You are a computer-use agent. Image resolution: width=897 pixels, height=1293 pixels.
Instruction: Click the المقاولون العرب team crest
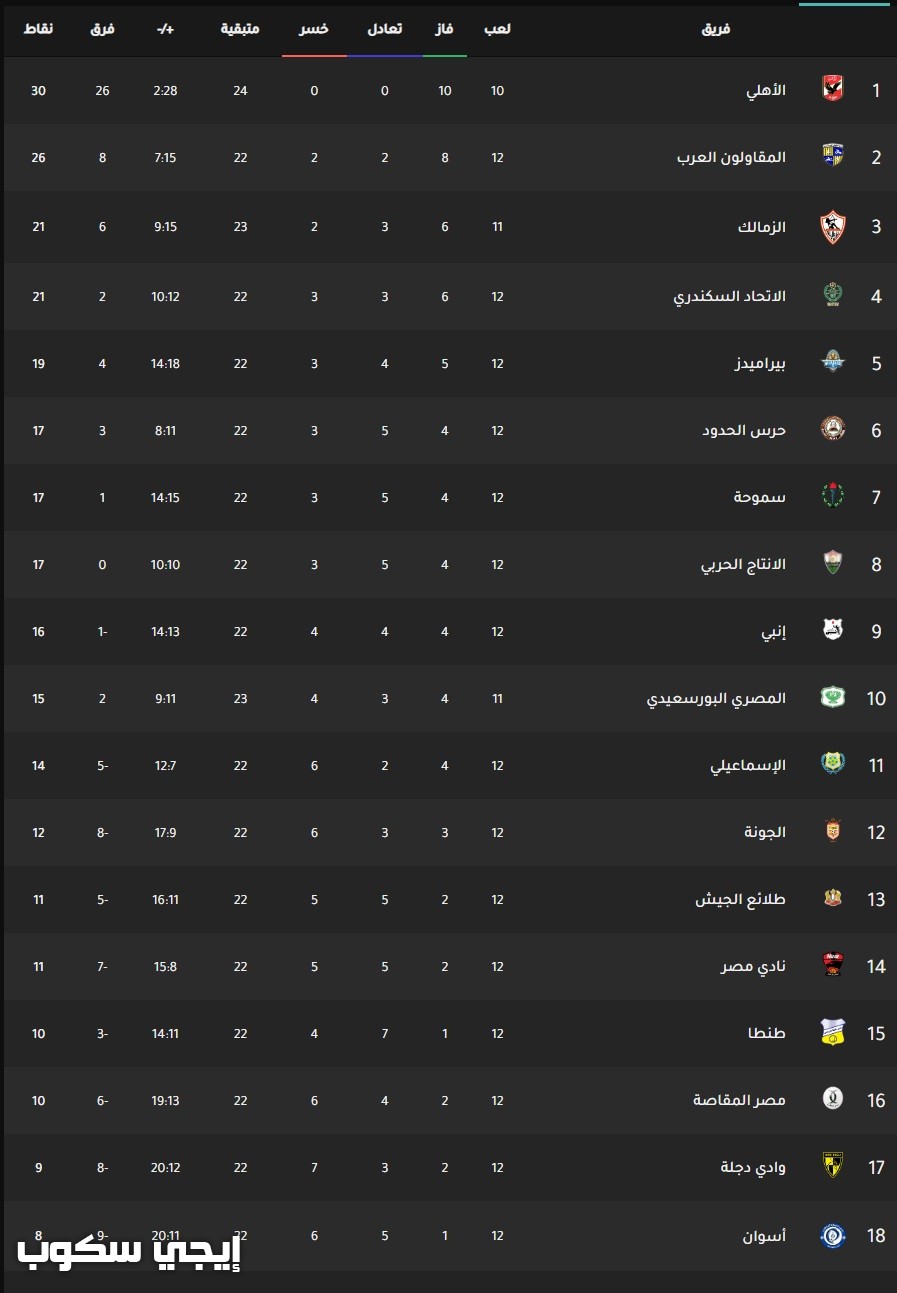[x=832, y=157]
